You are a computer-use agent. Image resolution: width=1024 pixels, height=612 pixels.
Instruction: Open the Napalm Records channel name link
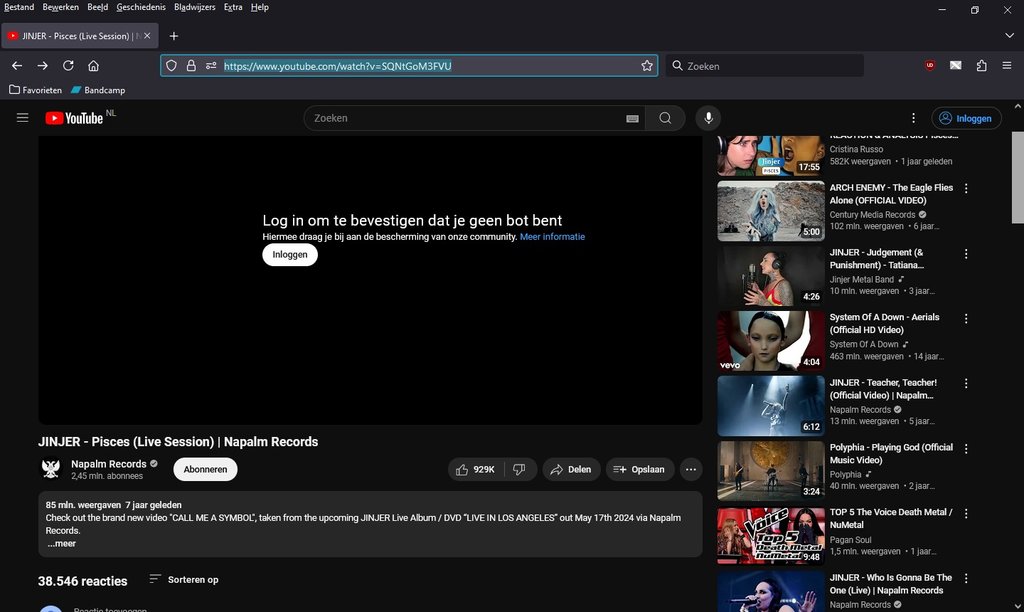tap(108, 464)
